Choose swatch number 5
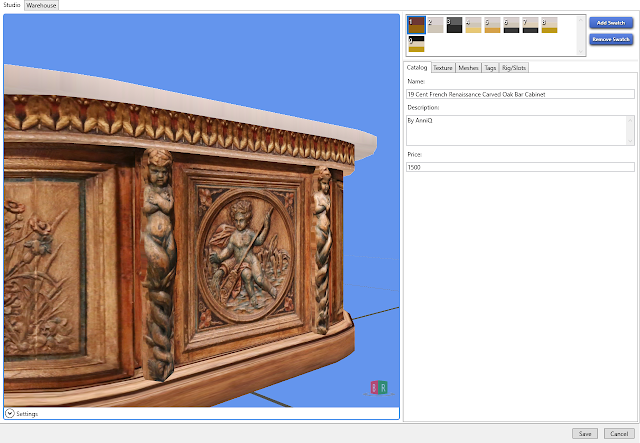Viewport: 640px width, 443px height. coord(492,25)
